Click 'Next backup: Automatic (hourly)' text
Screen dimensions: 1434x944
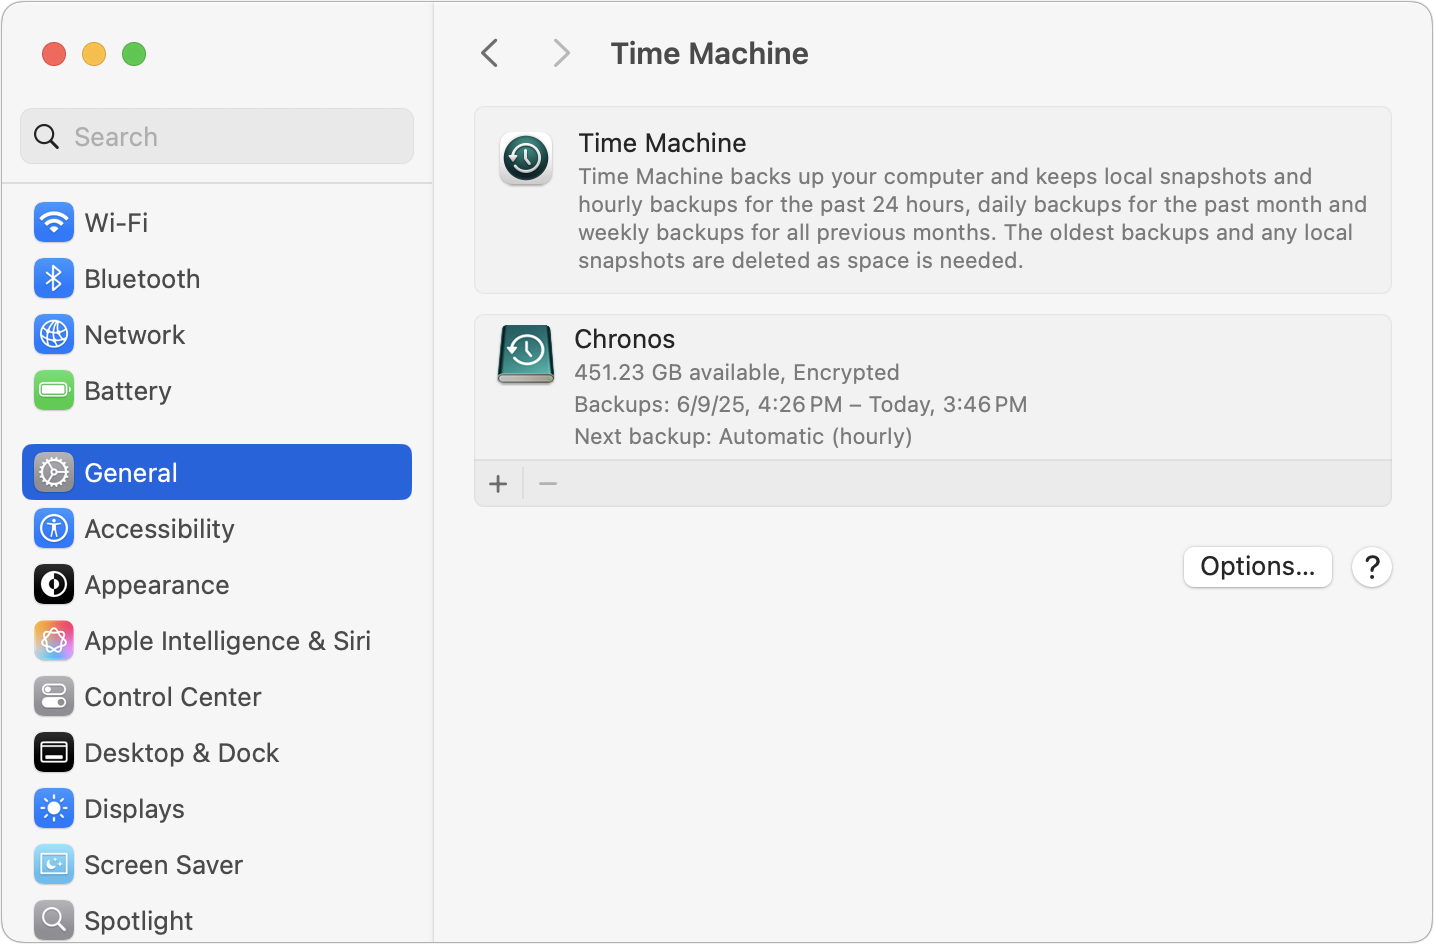coord(743,436)
